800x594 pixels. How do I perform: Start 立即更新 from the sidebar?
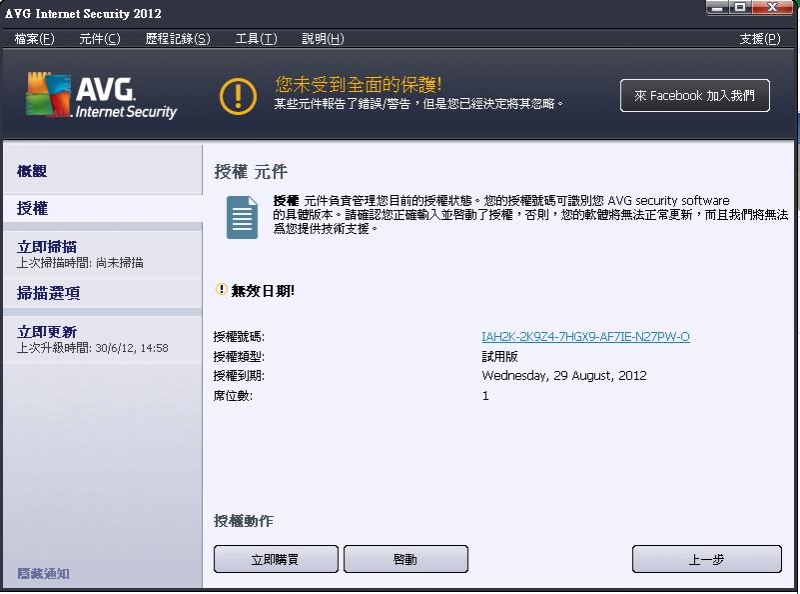(x=47, y=332)
